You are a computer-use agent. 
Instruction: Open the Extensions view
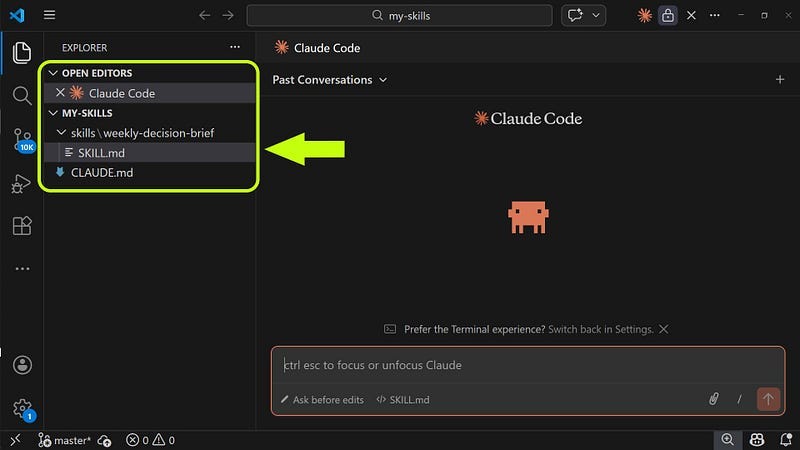[x=21, y=226]
